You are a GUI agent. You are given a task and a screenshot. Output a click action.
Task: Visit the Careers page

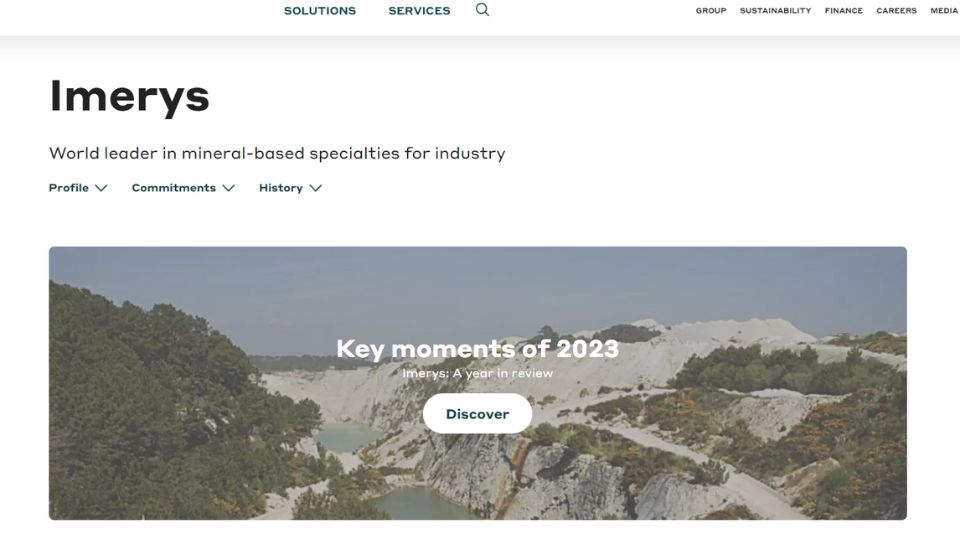click(896, 11)
